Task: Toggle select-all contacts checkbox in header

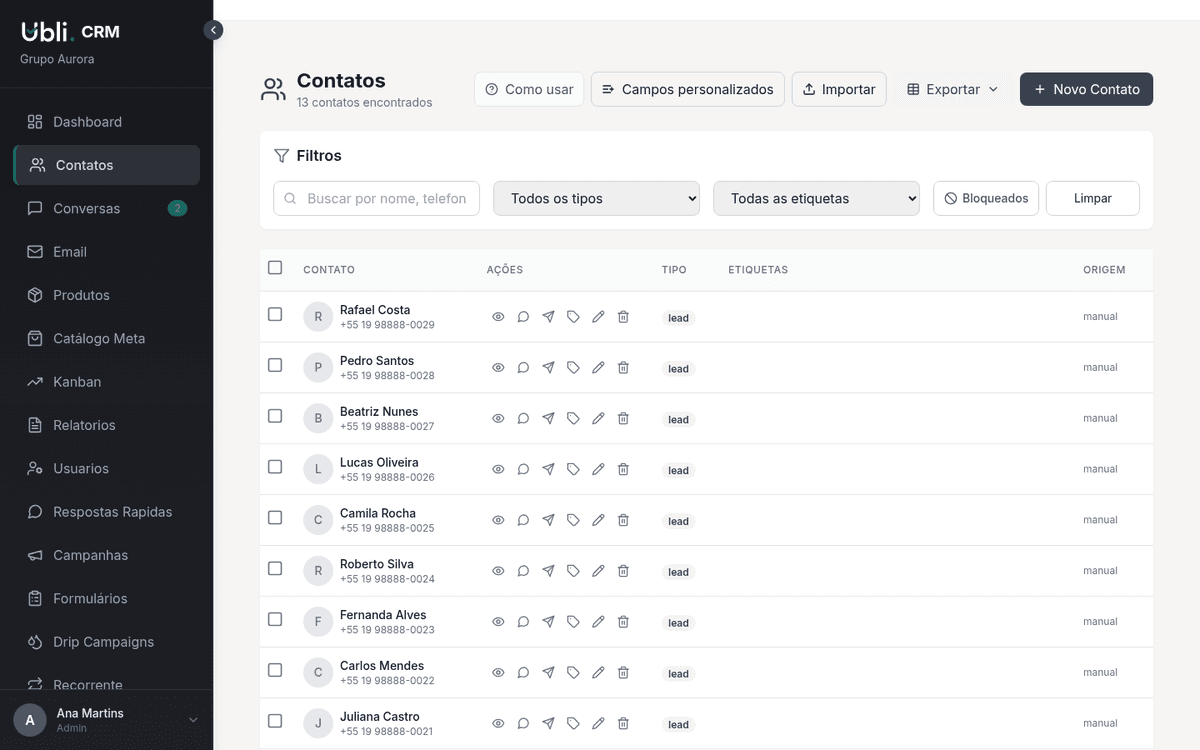Action: 275,268
